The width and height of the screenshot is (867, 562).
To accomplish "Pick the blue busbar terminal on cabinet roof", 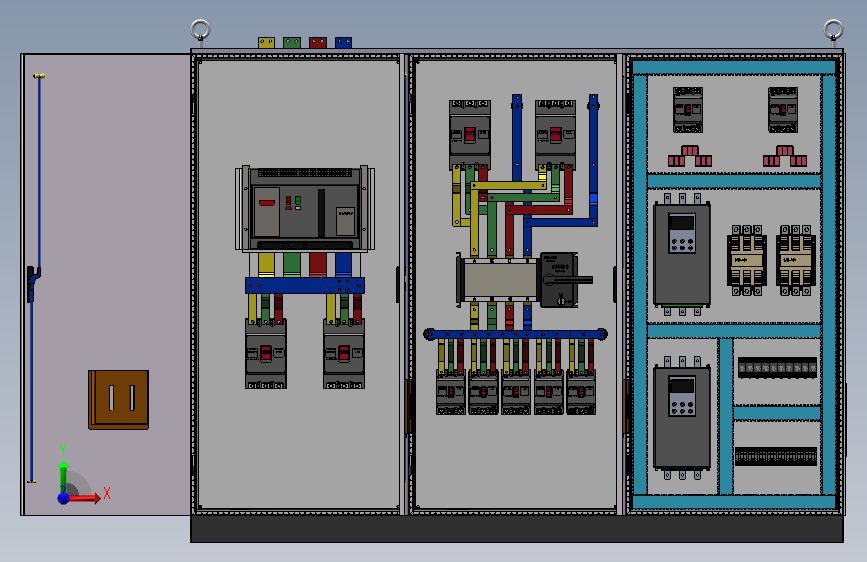I will coord(343,43).
